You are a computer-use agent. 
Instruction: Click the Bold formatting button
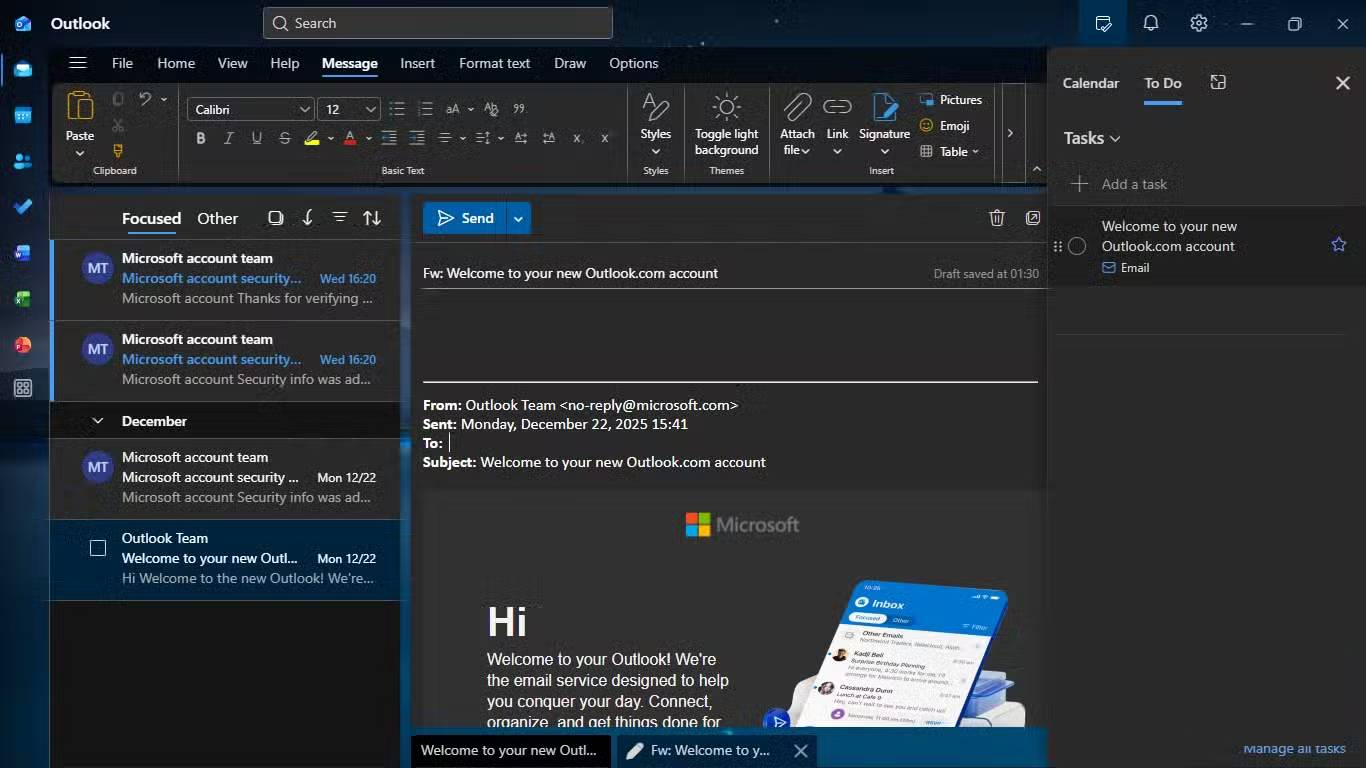201,138
